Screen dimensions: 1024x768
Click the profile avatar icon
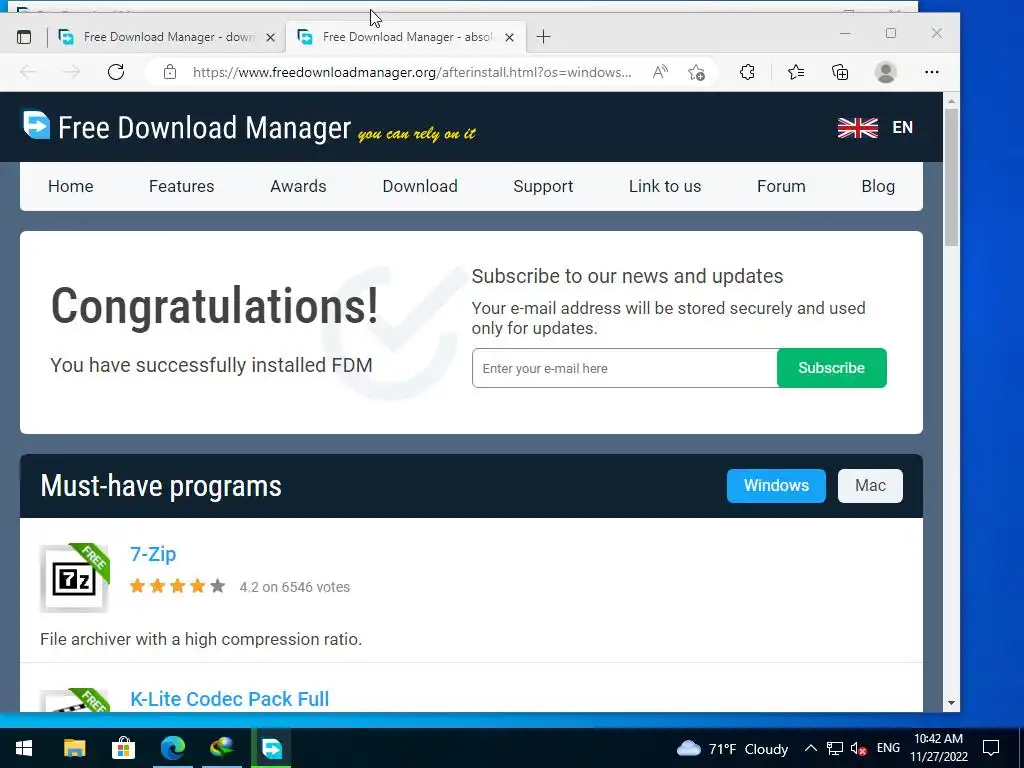pos(886,72)
